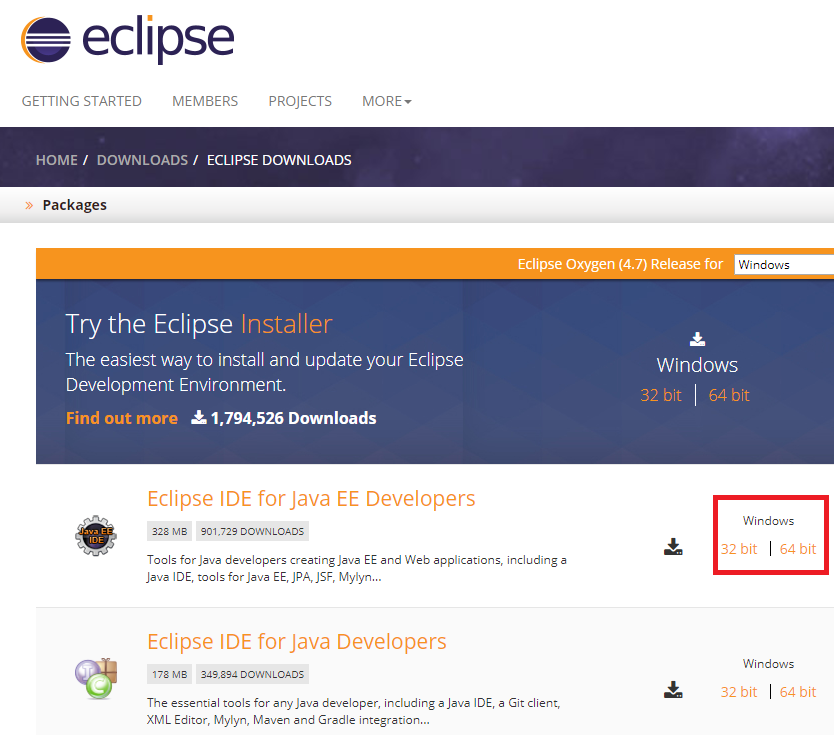Click the 349,894 DOWNLOADS badge
This screenshot has width=834, height=735.
pyautogui.click(x=252, y=674)
